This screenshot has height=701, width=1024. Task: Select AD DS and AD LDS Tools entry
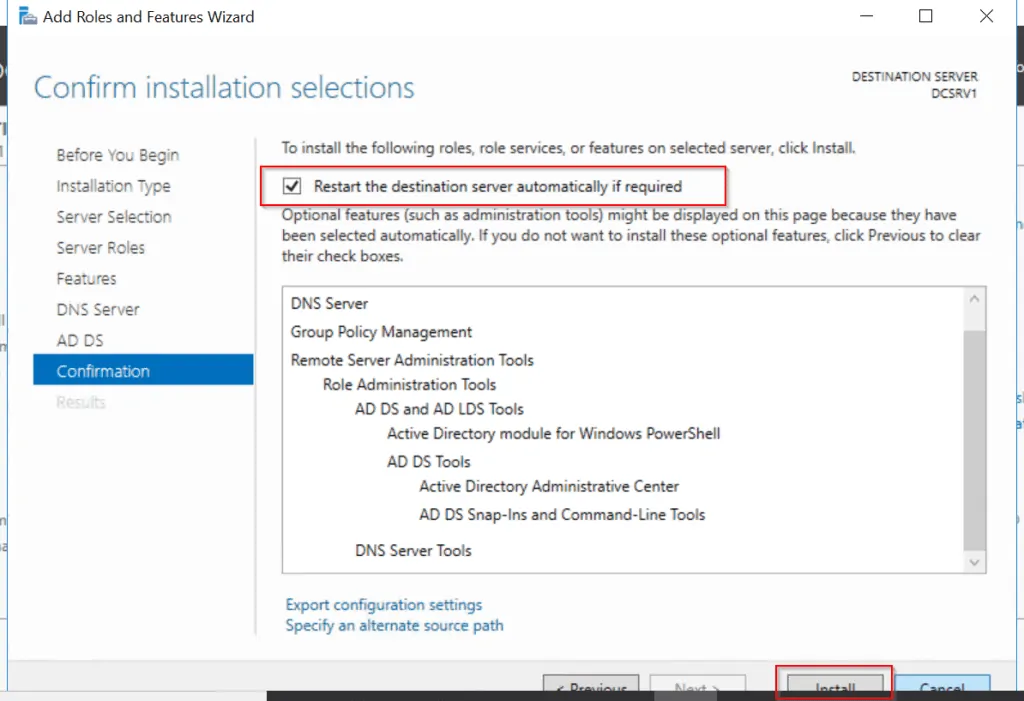coord(440,409)
